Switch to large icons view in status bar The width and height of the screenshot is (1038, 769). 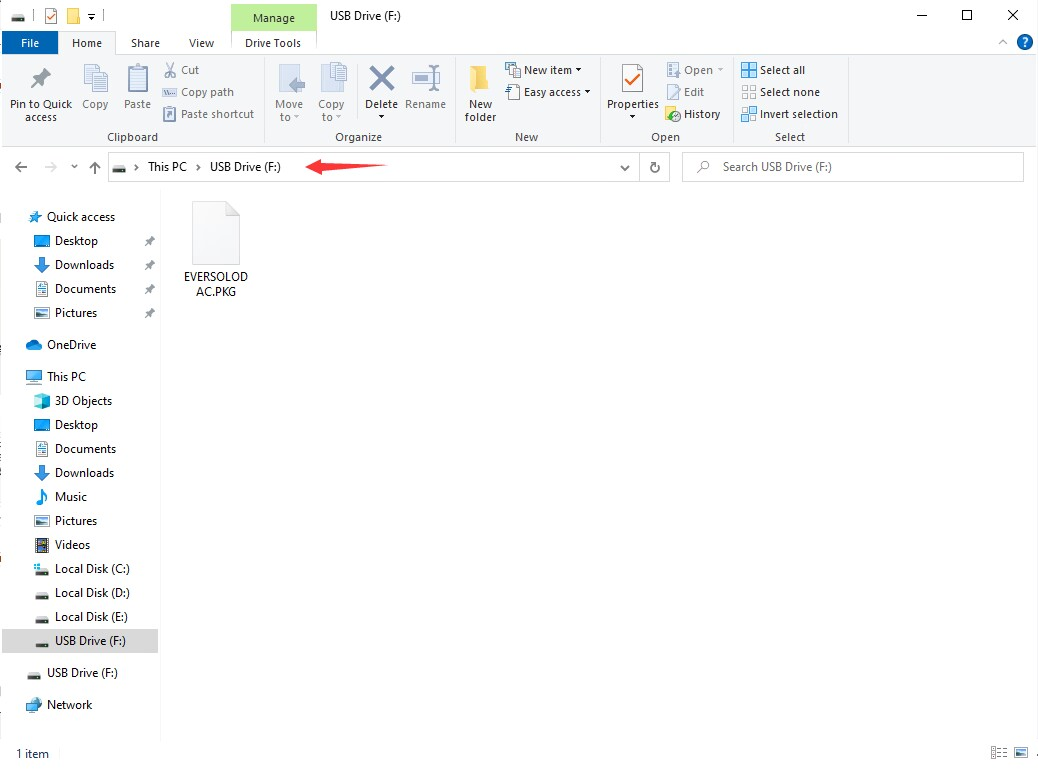coord(1021,753)
